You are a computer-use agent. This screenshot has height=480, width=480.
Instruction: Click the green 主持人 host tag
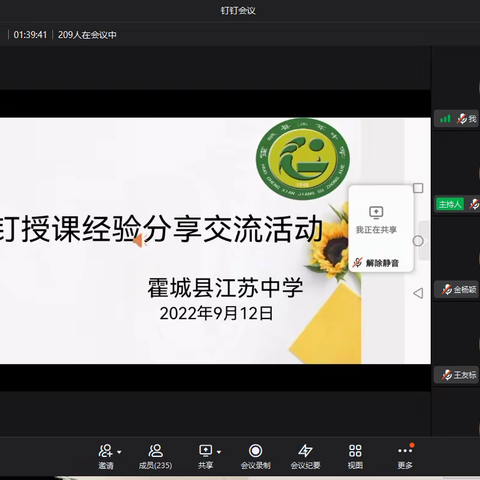coord(450,204)
